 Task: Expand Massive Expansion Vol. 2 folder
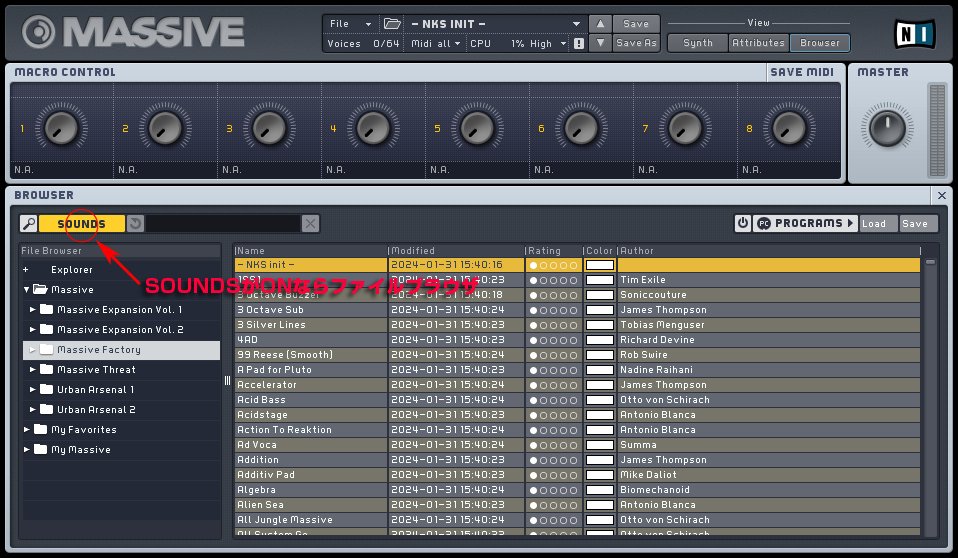click(33, 329)
